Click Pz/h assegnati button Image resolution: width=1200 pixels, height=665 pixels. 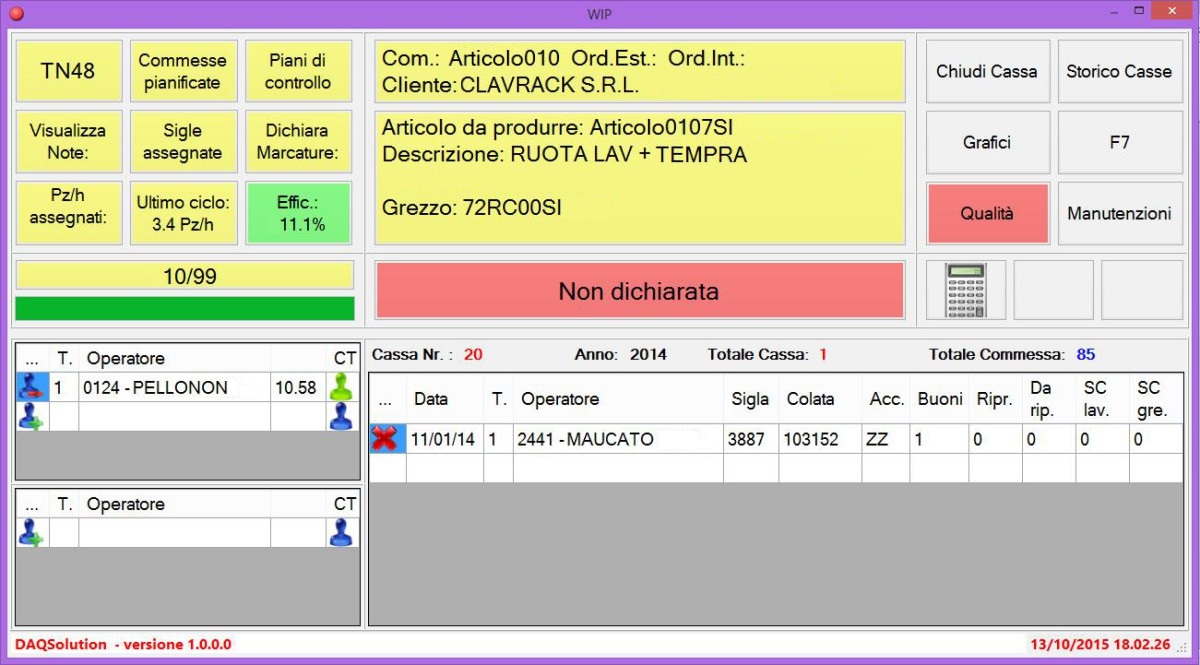pyautogui.click(x=69, y=213)
